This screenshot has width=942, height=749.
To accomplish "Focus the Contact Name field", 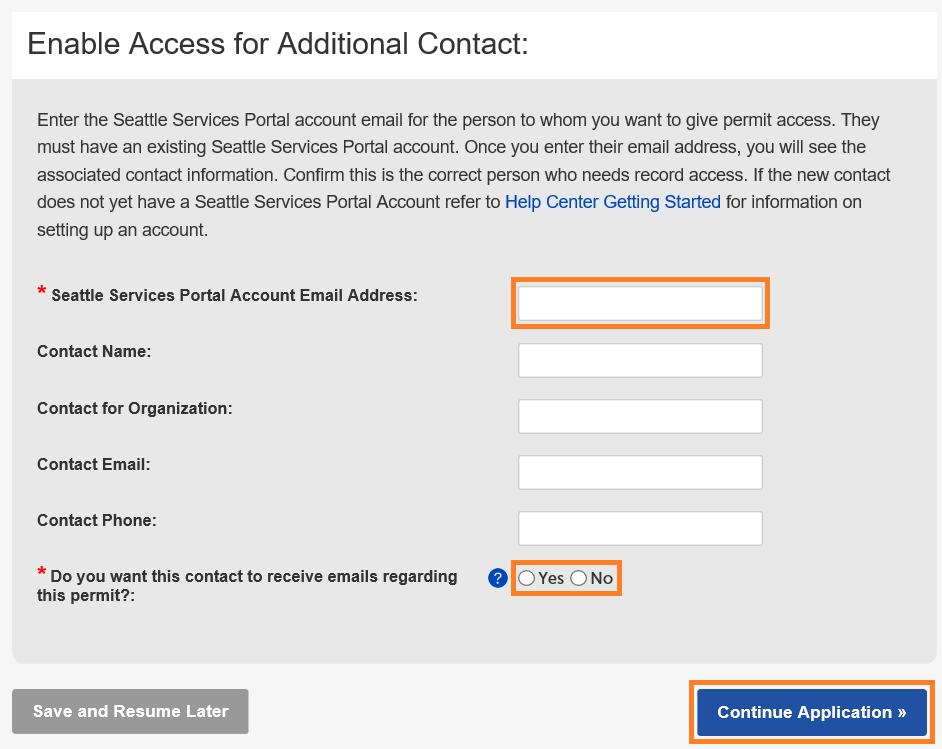I will pyautogui.click(x=639, y=360).
